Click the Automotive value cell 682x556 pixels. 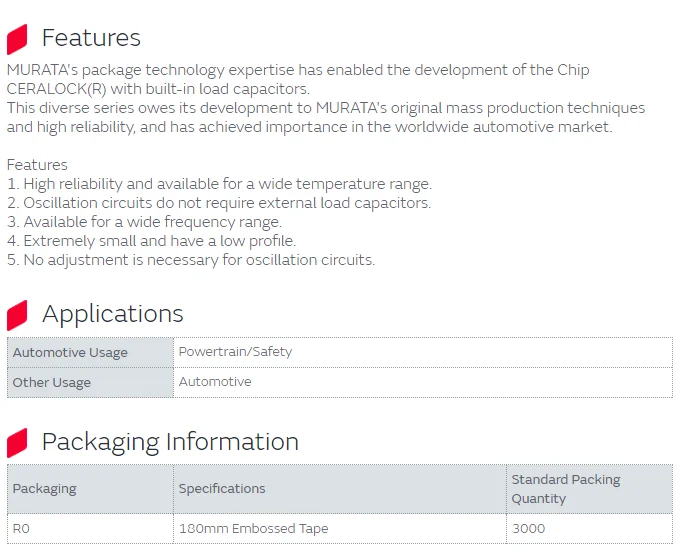tap(215, 382)
